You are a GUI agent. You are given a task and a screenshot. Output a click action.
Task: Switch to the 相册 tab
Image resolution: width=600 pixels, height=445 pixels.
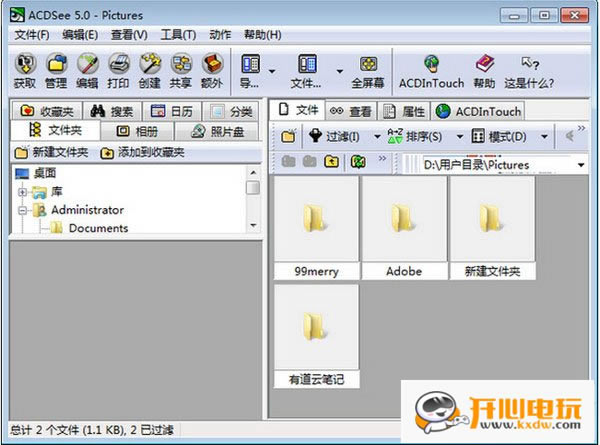tap(137, 132)
